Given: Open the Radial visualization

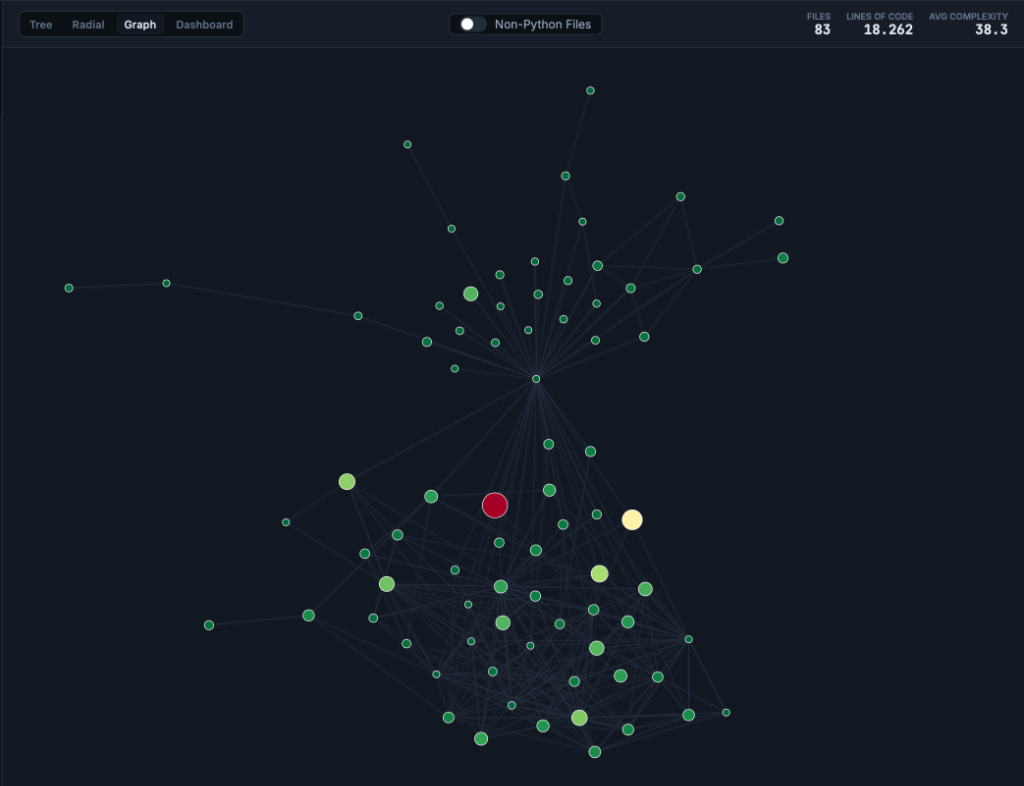Looking at the screenshot, I should pyautogui.click(x=87, y=24).
